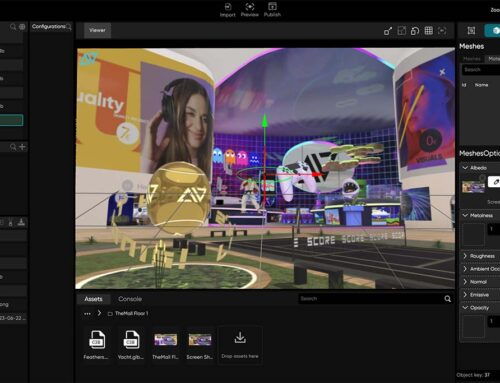Click the globe icon in top-left panel

[22, 27]
